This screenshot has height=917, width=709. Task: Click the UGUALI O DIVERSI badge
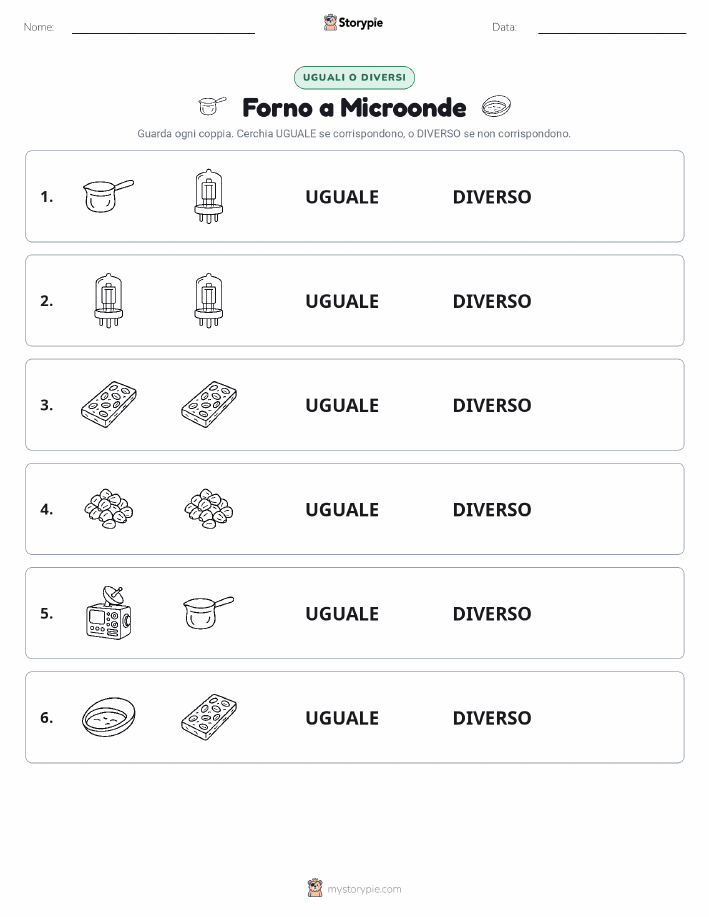click(354, 77)
